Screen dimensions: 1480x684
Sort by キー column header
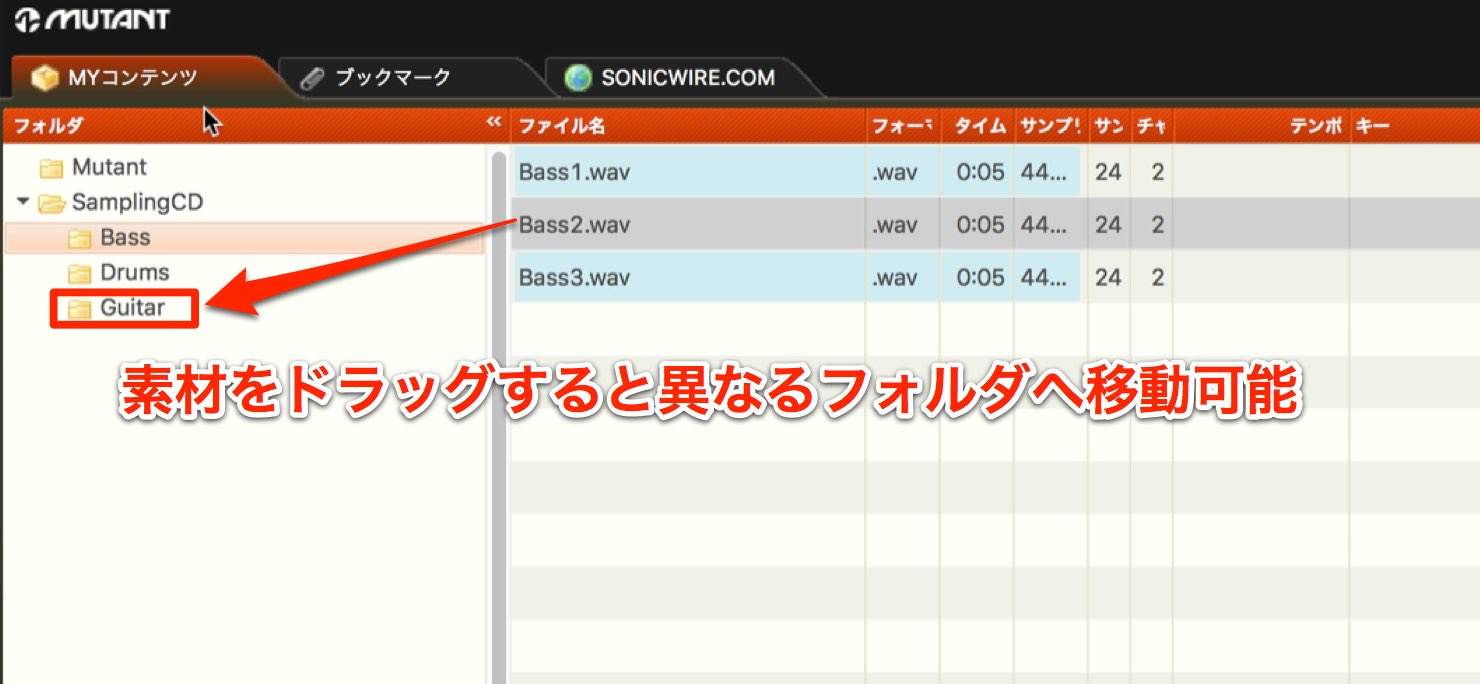1414,125
